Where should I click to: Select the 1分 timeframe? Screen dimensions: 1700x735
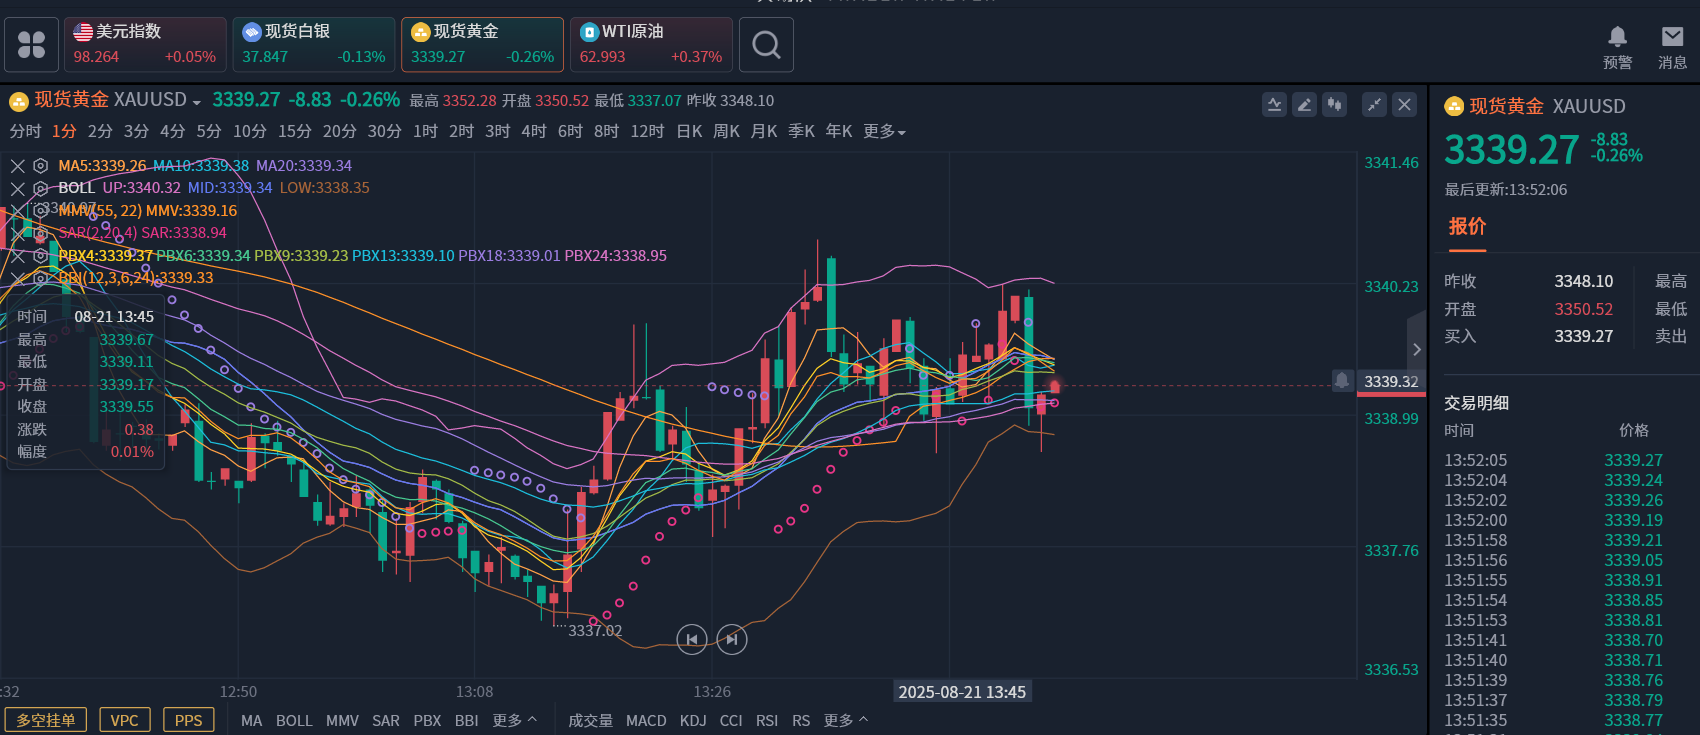tap(64, 132)
